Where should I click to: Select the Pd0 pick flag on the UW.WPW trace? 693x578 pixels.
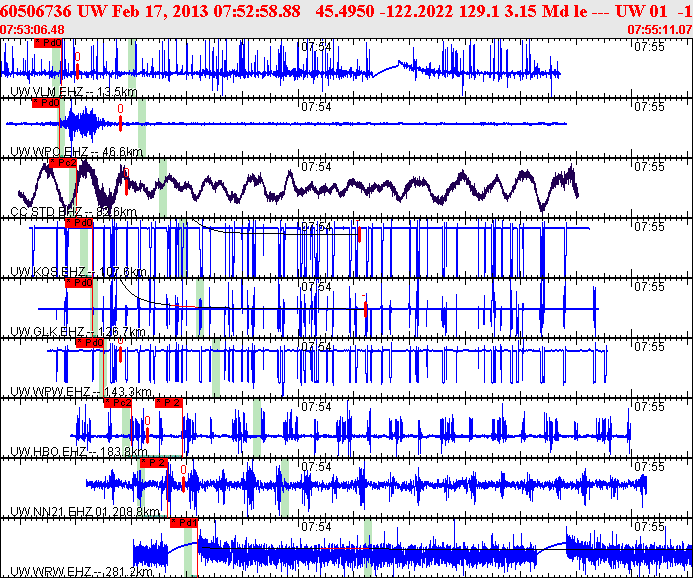[90, 343]
